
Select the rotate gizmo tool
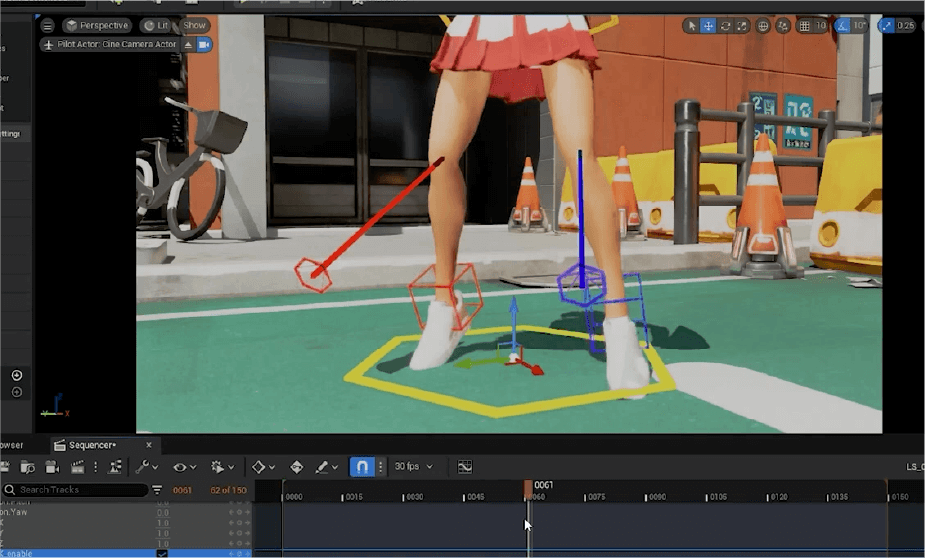click(x=725, y=26)
